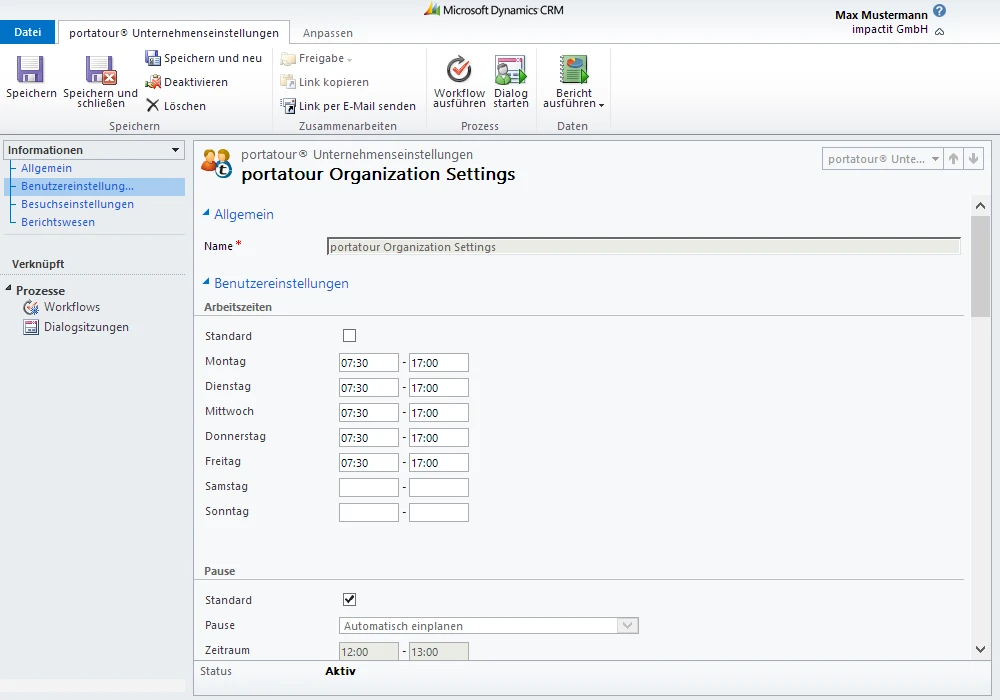Jump to Besuchseinstellungen section
This screenshot has width=1000, height=700.
coord(77,204)
